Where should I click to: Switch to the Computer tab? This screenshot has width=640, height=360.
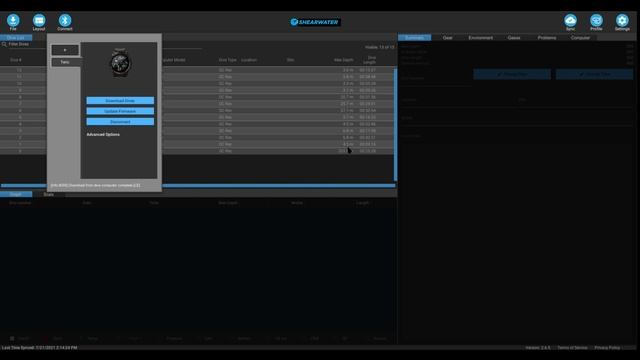pyautogui.click(x=580, y=38)
